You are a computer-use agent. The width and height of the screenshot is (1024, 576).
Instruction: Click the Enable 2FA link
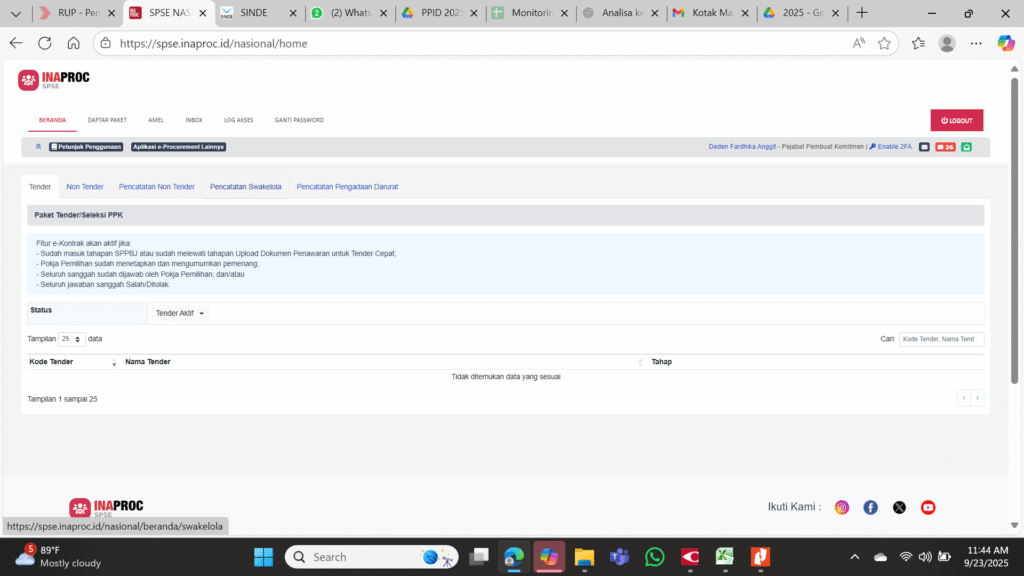pyautogui.click(x=890, y=147)
